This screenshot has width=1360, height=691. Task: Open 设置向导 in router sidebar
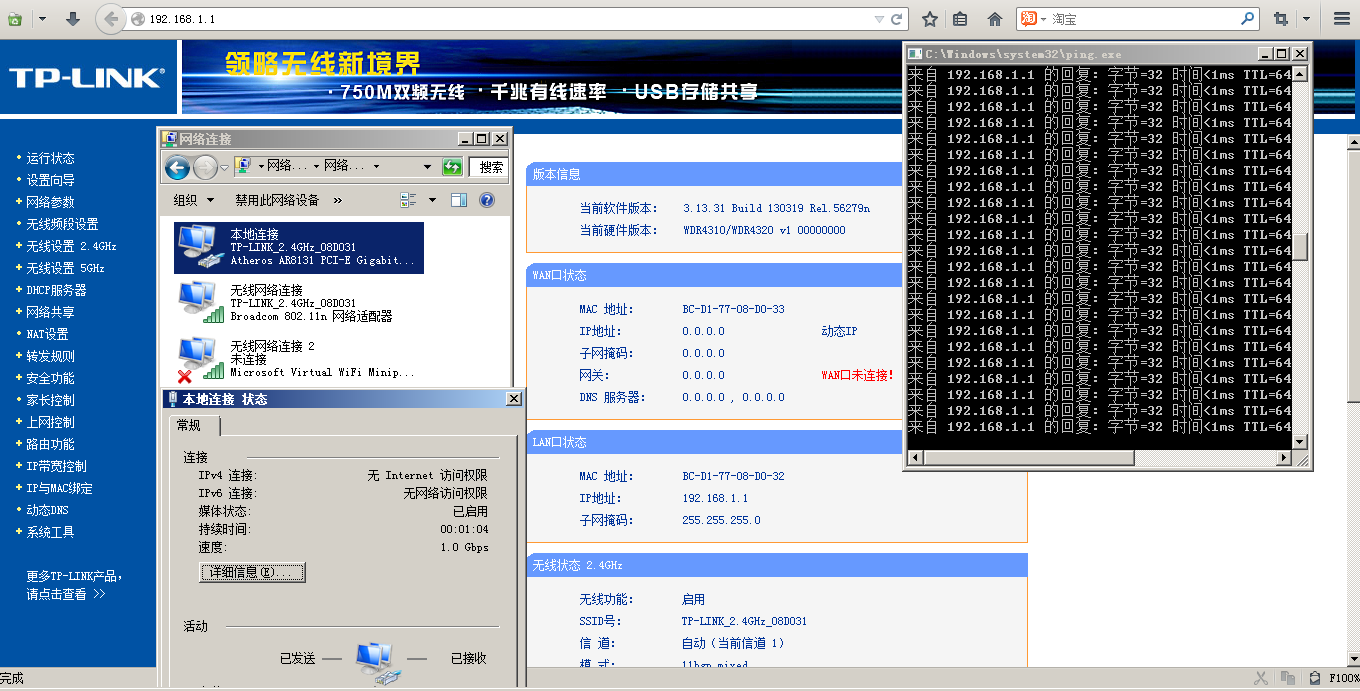click(50, 180)
